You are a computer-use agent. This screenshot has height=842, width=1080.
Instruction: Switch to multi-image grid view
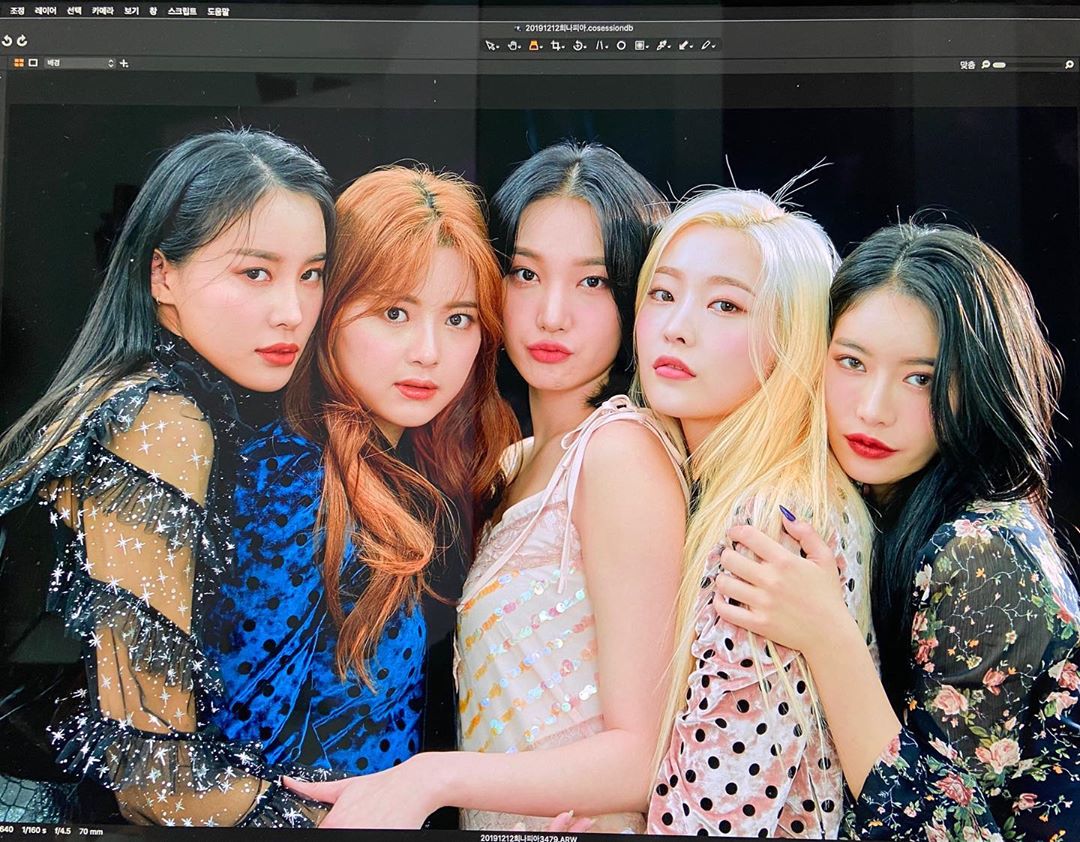[x=19, y=63]
